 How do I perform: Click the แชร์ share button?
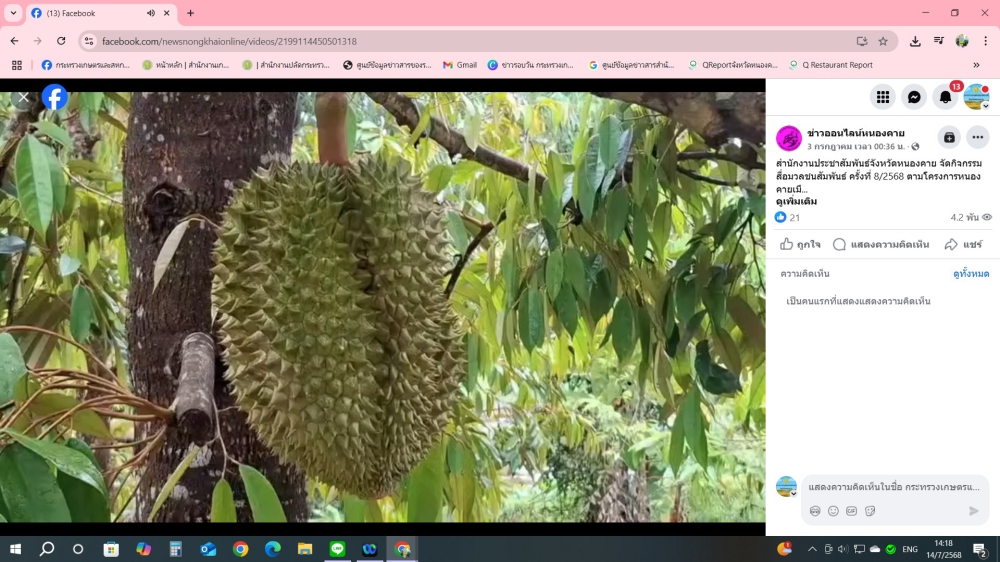[963, 244]
